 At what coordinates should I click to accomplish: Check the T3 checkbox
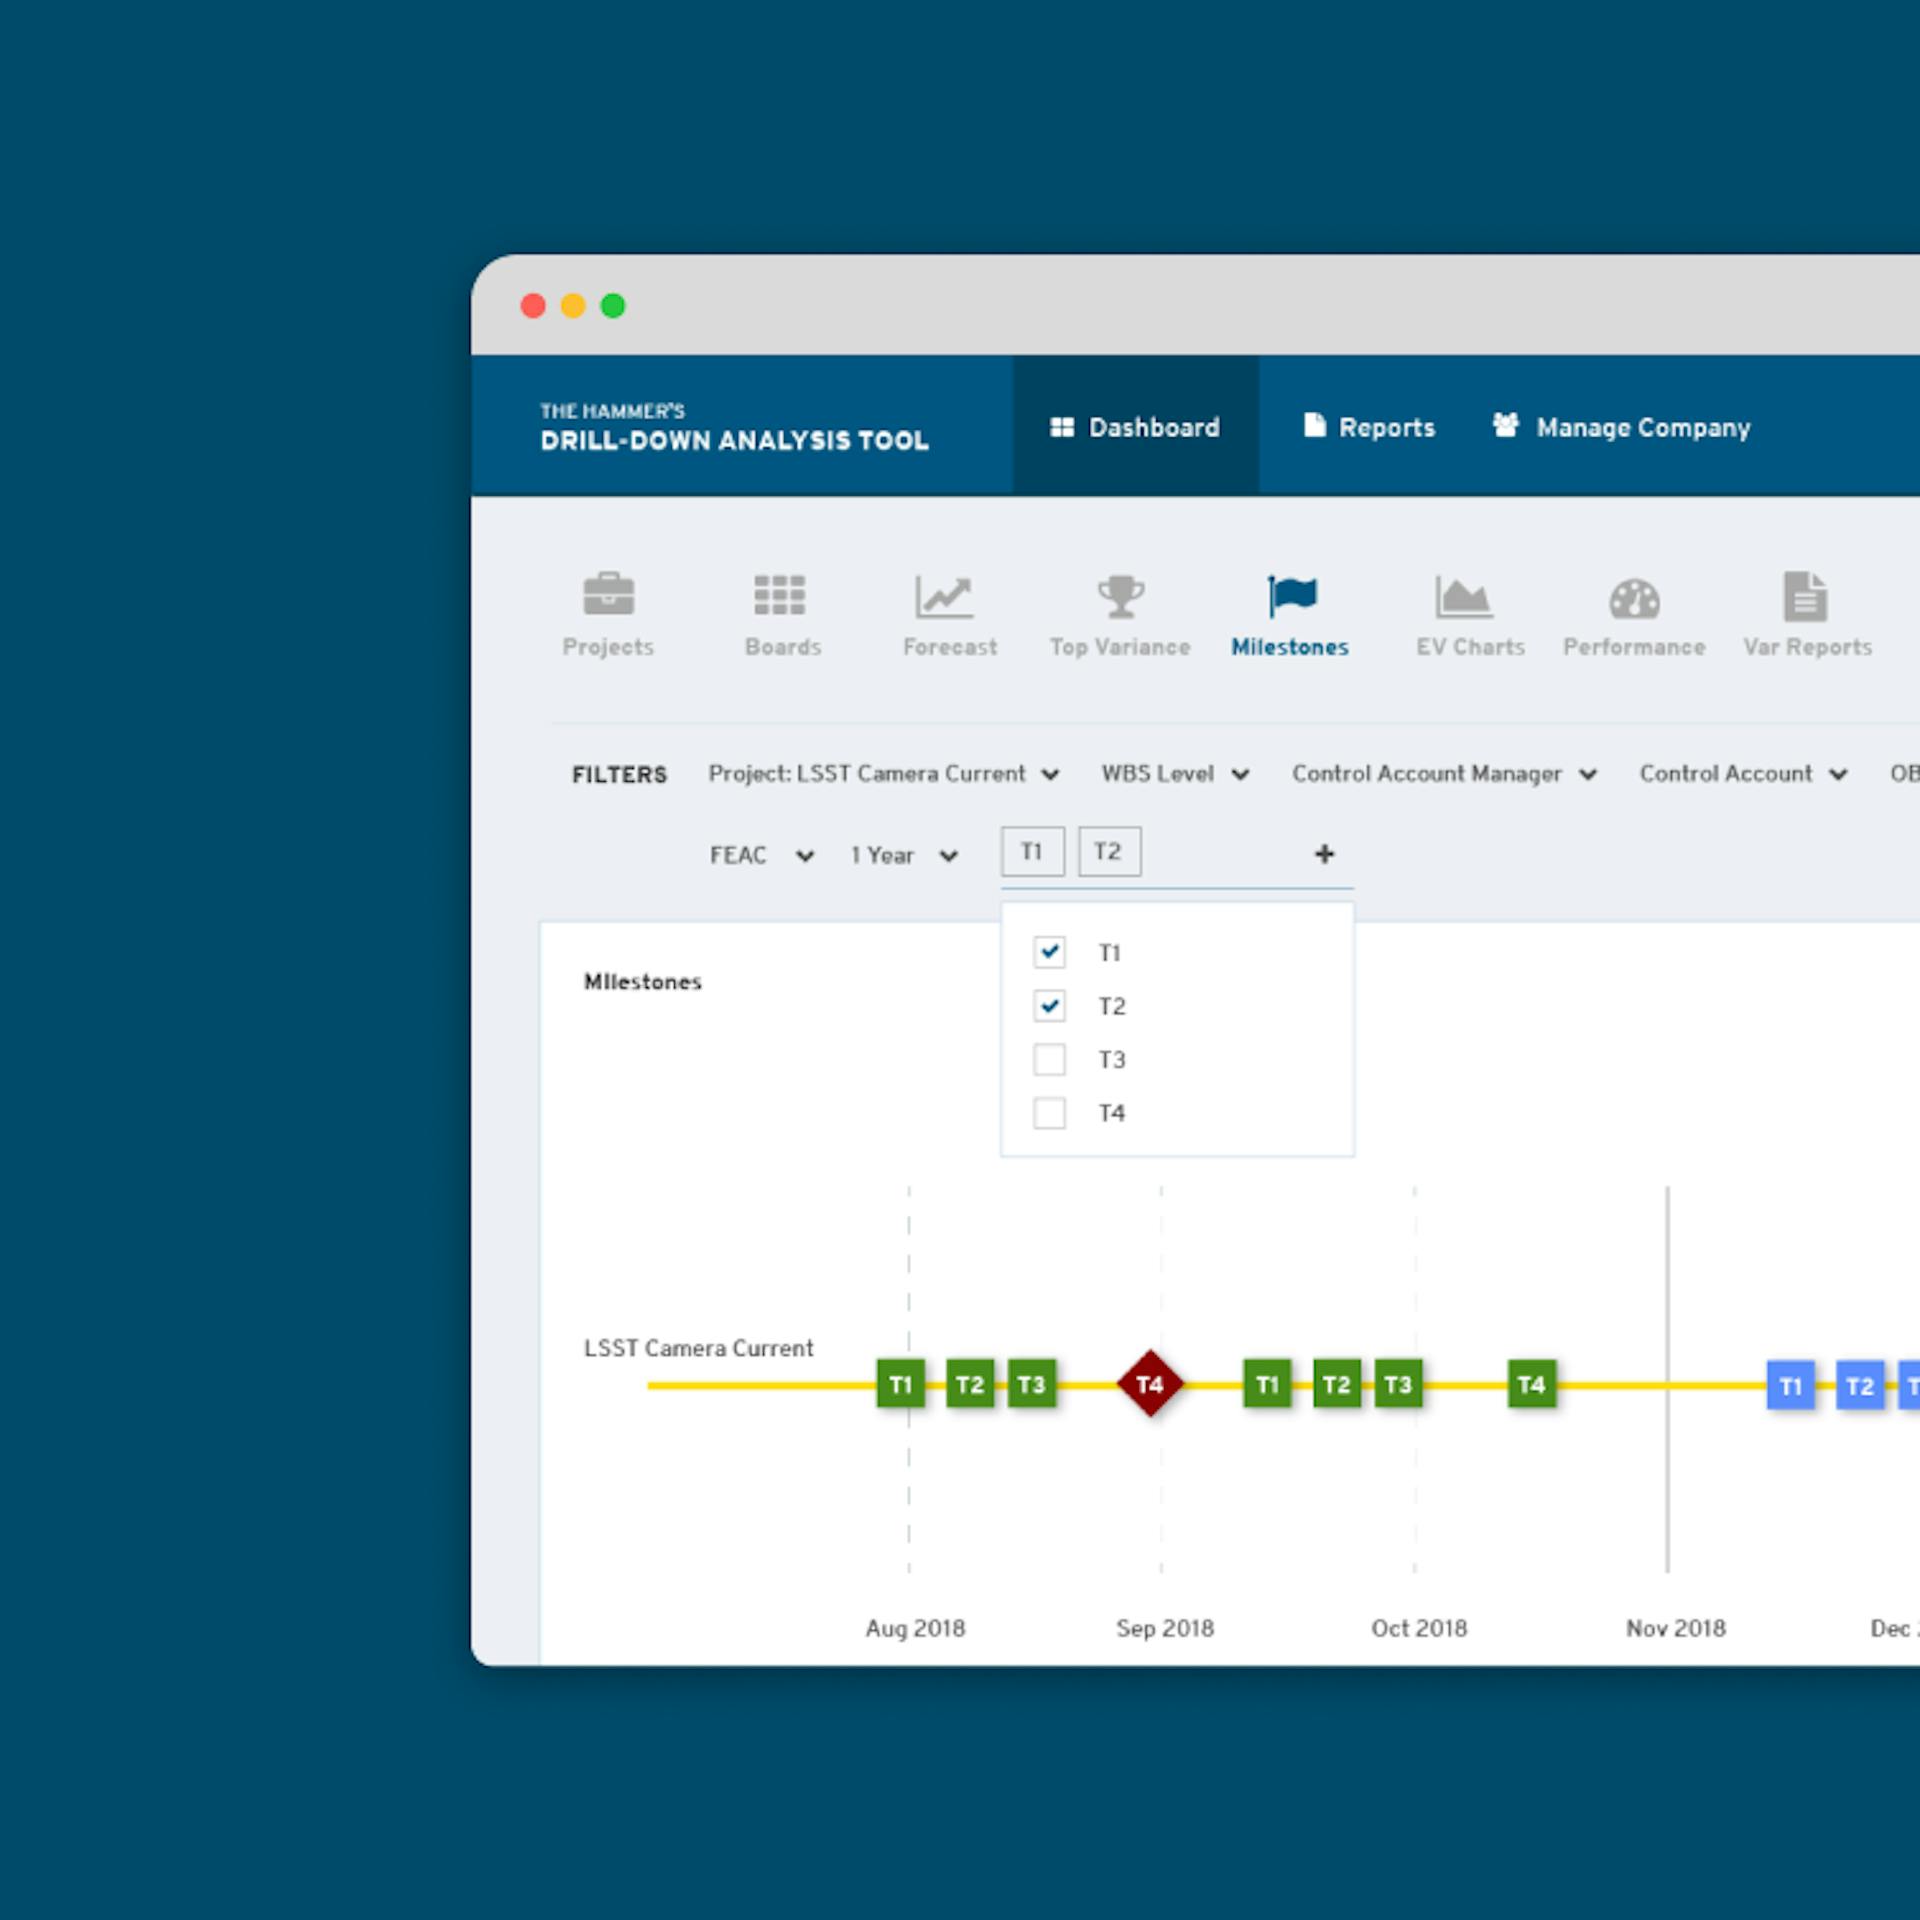[x=1049, y=1059]
